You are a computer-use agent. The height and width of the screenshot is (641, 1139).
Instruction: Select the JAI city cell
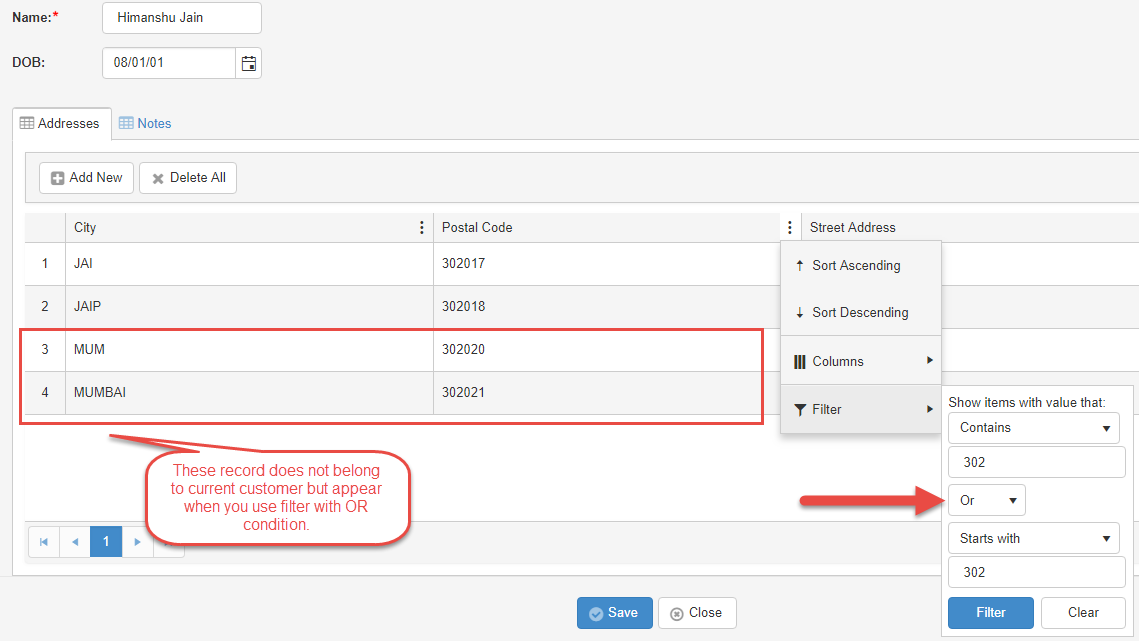(x=249, y=264)
